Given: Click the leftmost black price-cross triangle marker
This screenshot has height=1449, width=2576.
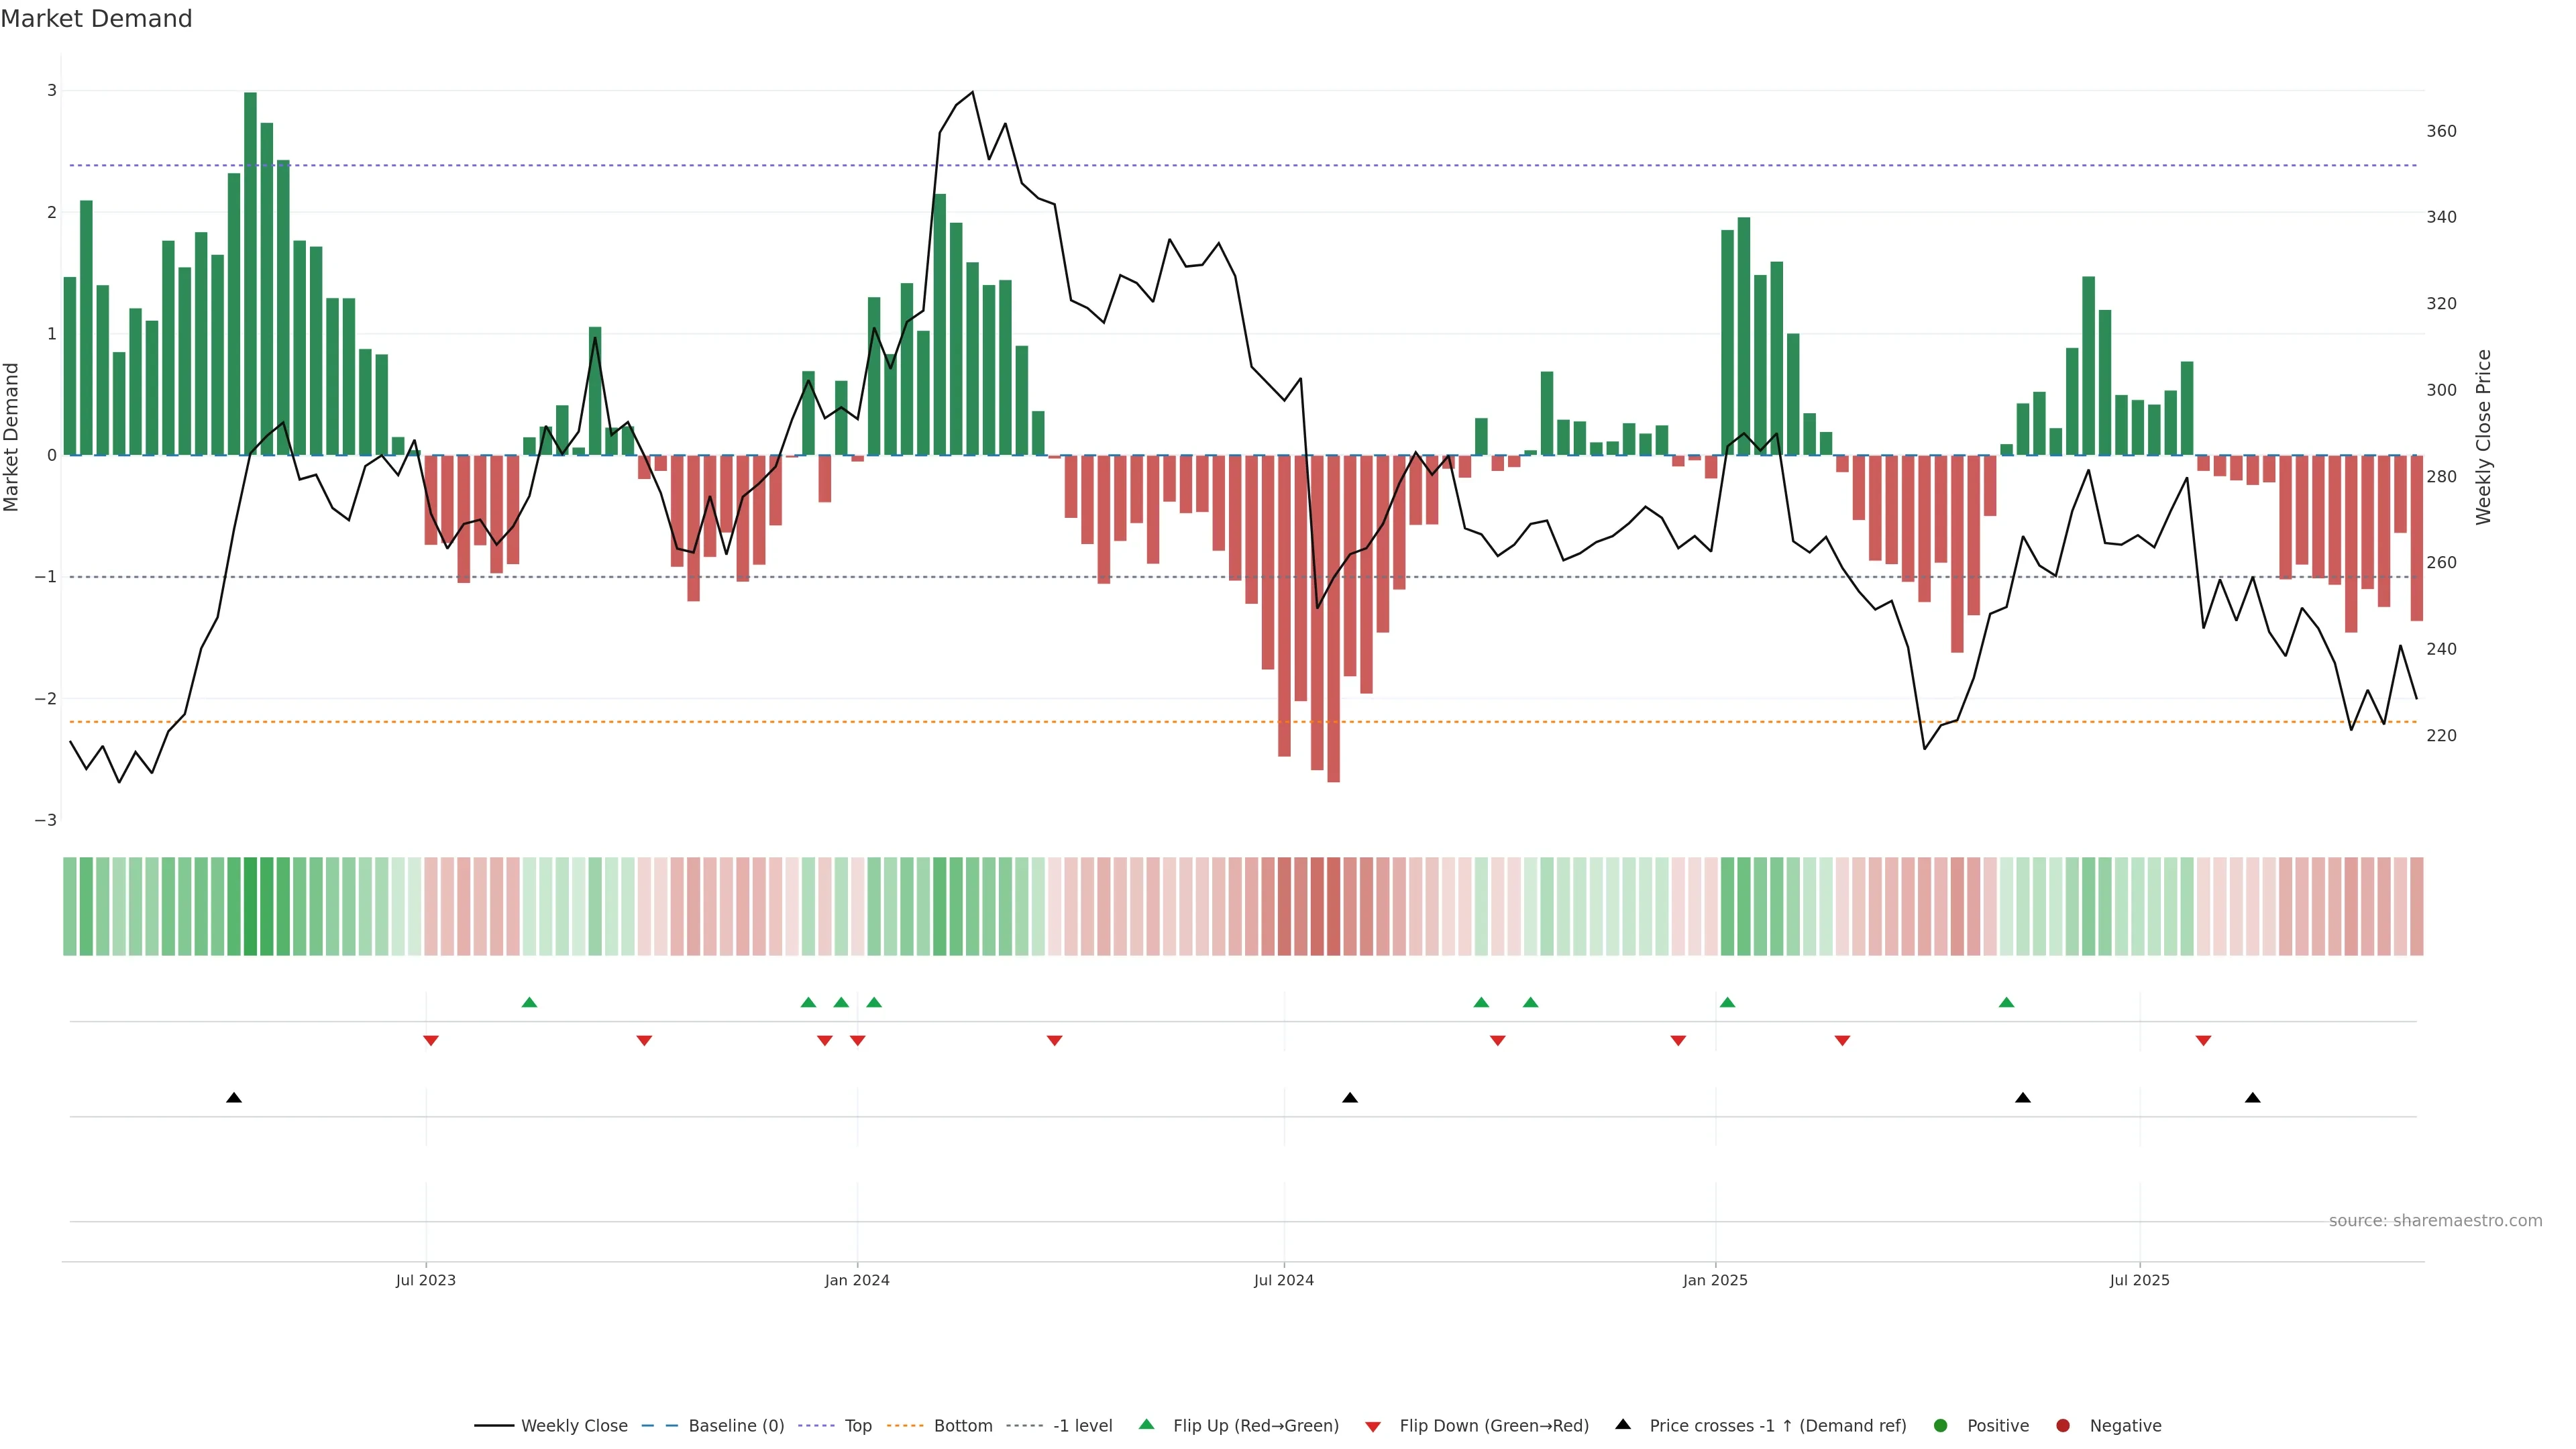Looking at the screenshot, I should point(234,1097).
